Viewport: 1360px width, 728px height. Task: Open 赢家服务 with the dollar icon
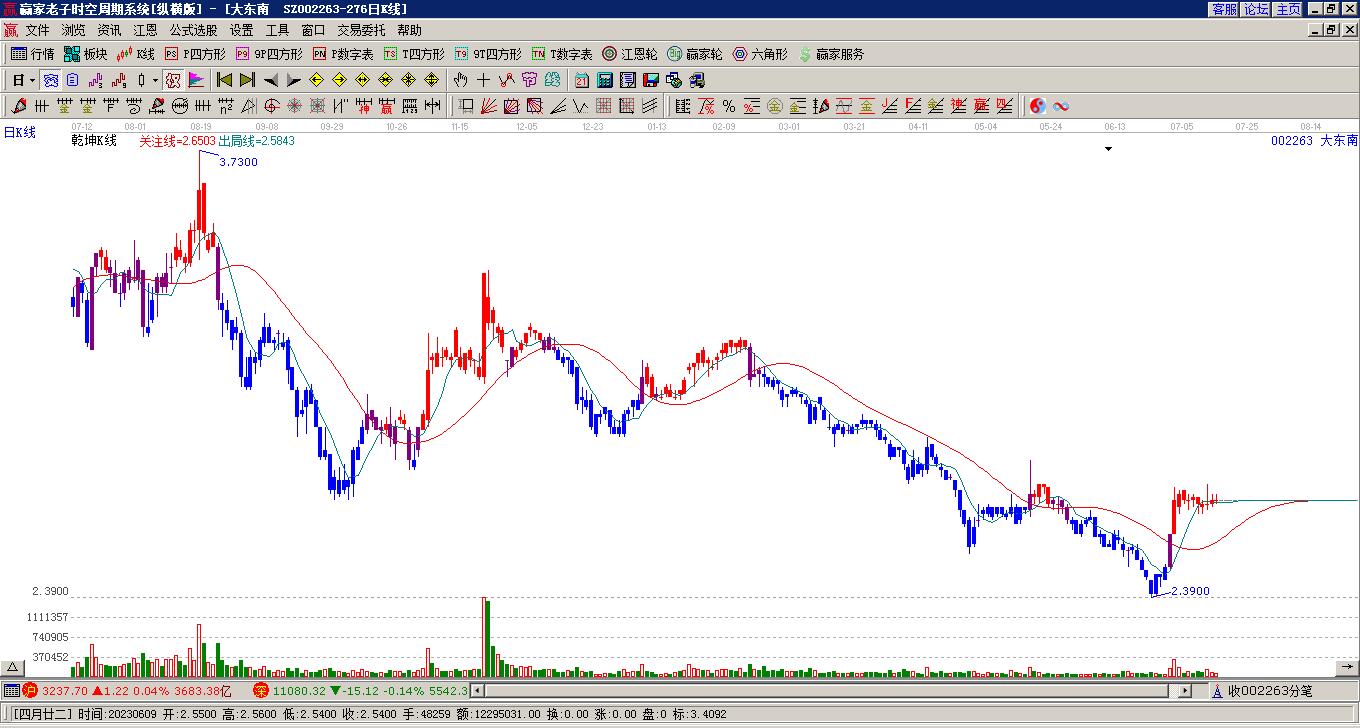(831, 54)
